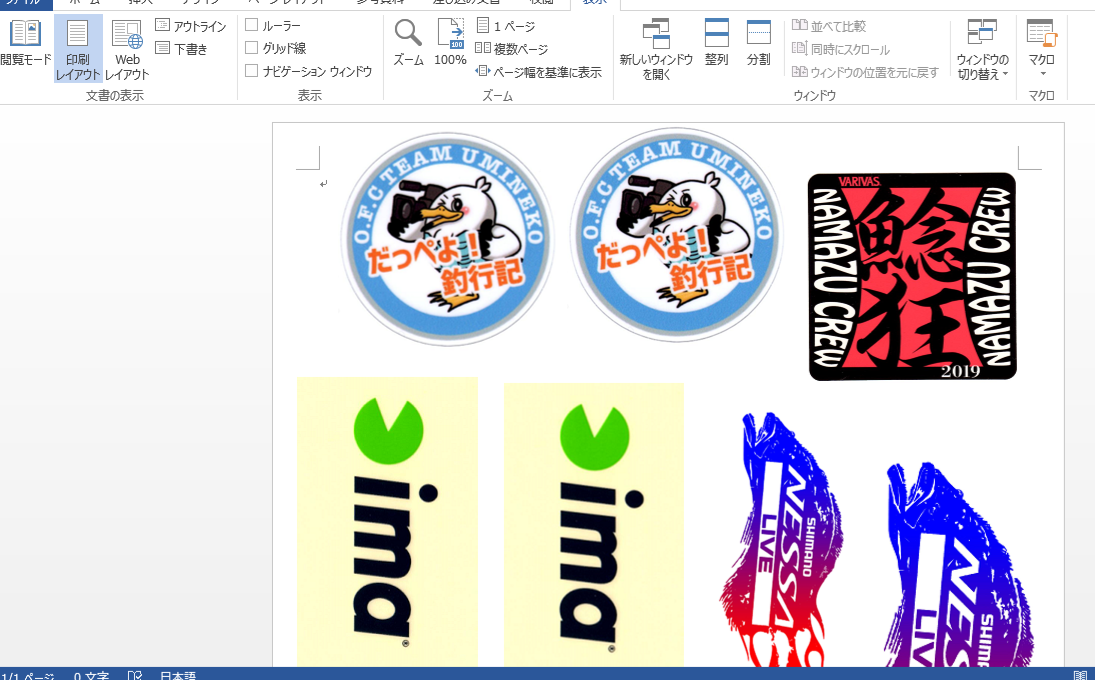Image resolution: width=1095 pixels, height=680 pixels.
Task: Click Synchronous Scrolling (同時にスクロール)
Action: coord(841,49)
